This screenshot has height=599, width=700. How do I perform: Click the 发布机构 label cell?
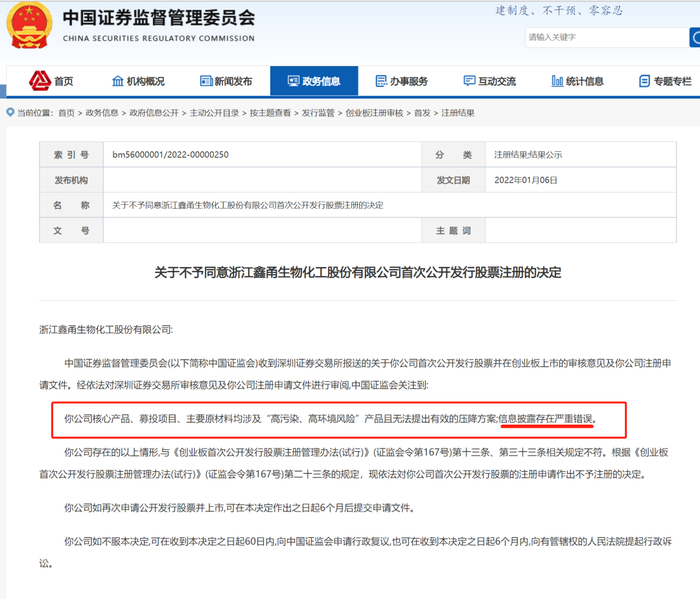click(71, 180)
